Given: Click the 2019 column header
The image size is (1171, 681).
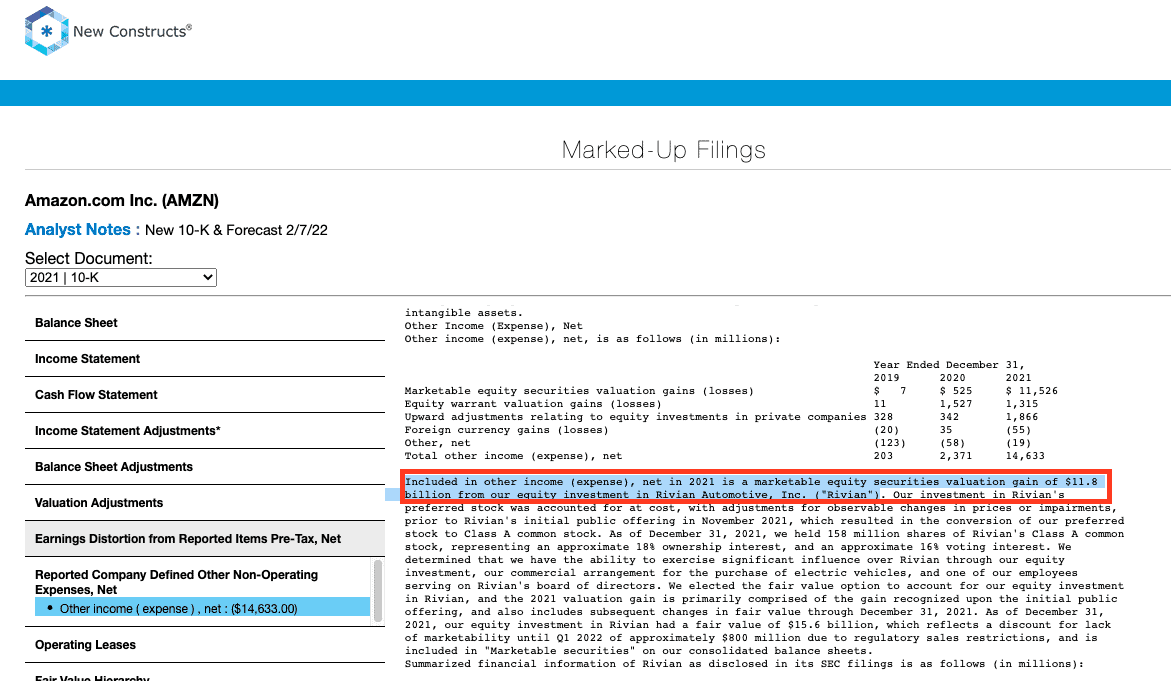Looking at the screenshot, I should (886, 378).
